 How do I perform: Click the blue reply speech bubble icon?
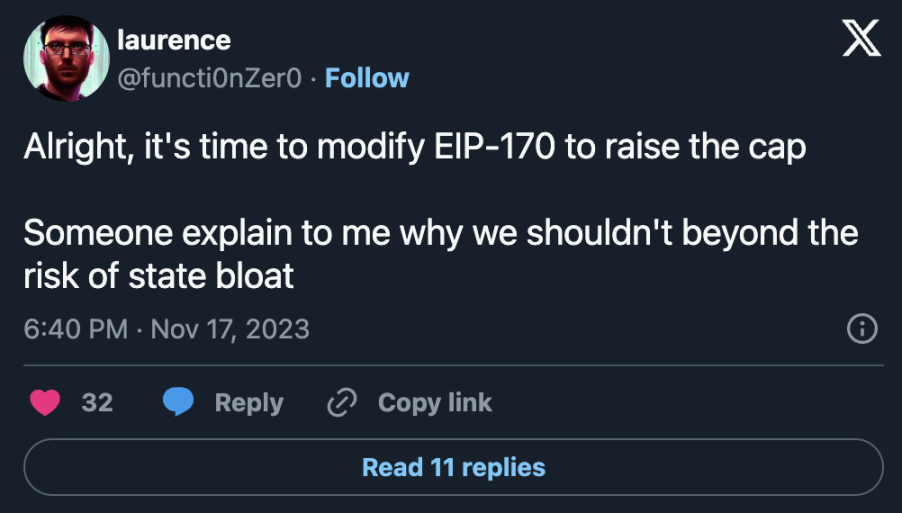[178, 401]
